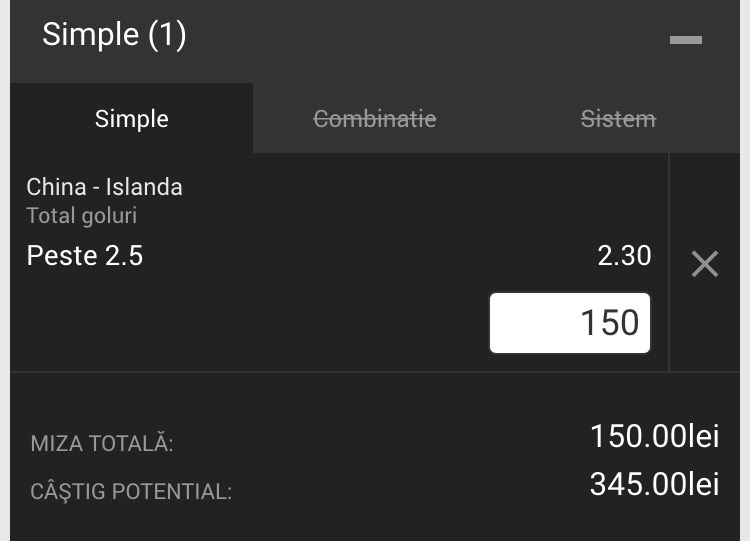750x541 pixels.
Task: Click the MIZA TOTALĂ label
Action: coord(102,443)
